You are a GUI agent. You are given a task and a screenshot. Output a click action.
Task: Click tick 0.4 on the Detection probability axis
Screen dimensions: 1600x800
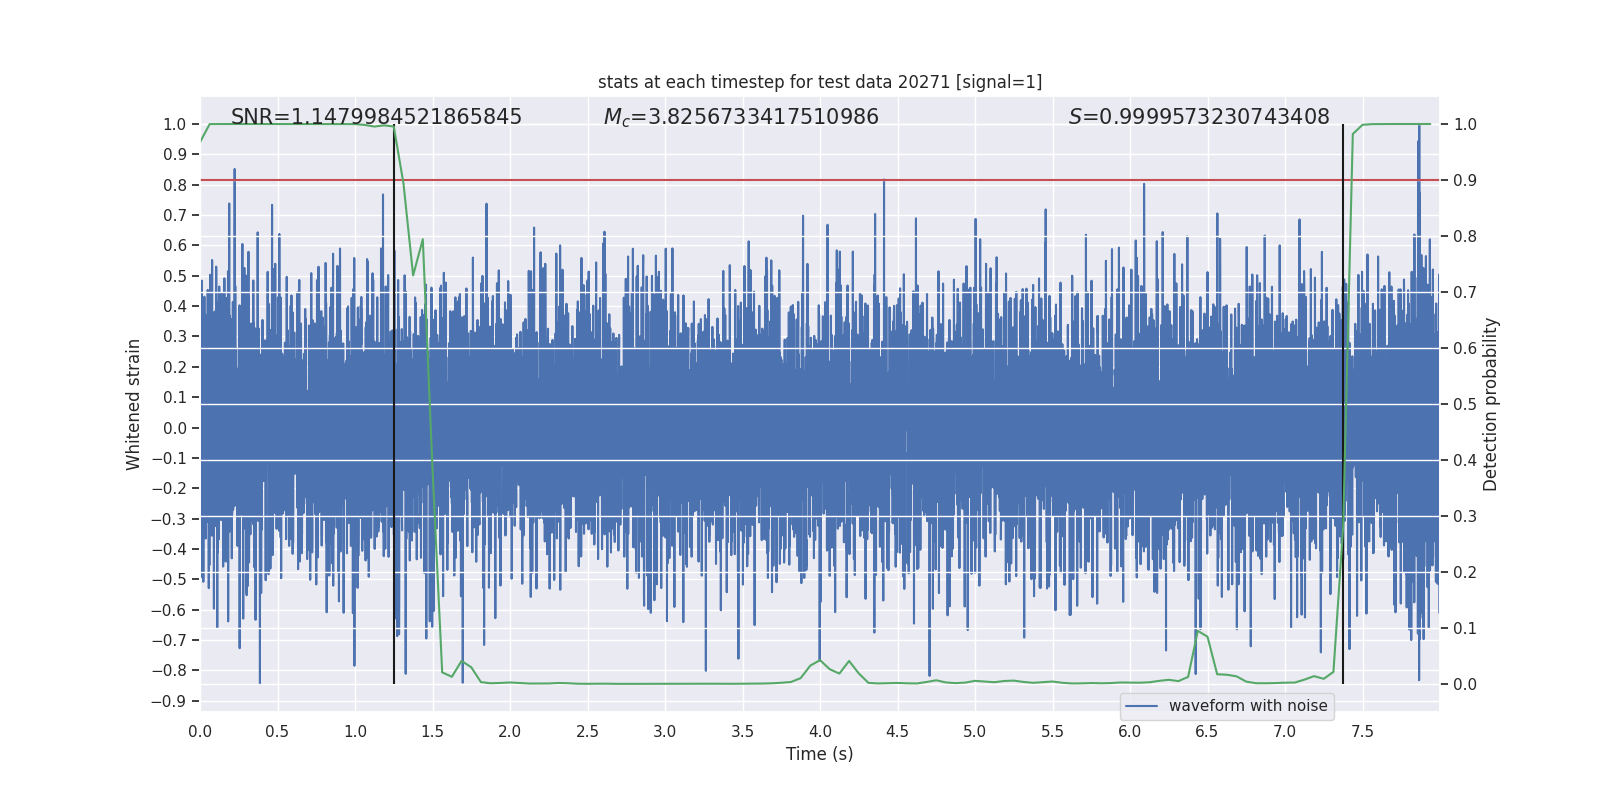pos(1465,460)
